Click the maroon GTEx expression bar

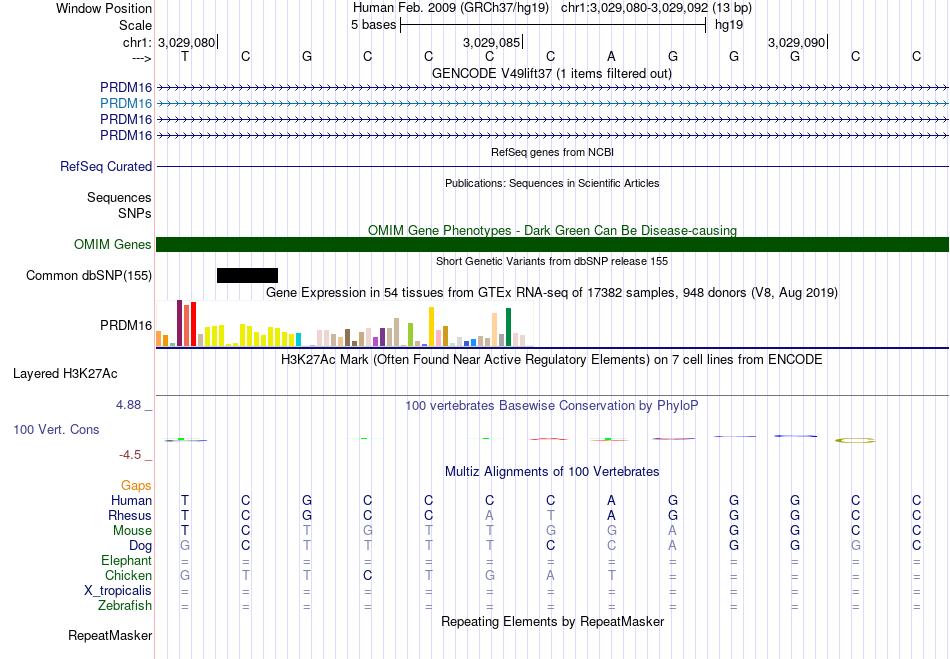pyautogui.click(x=179, y=323)
